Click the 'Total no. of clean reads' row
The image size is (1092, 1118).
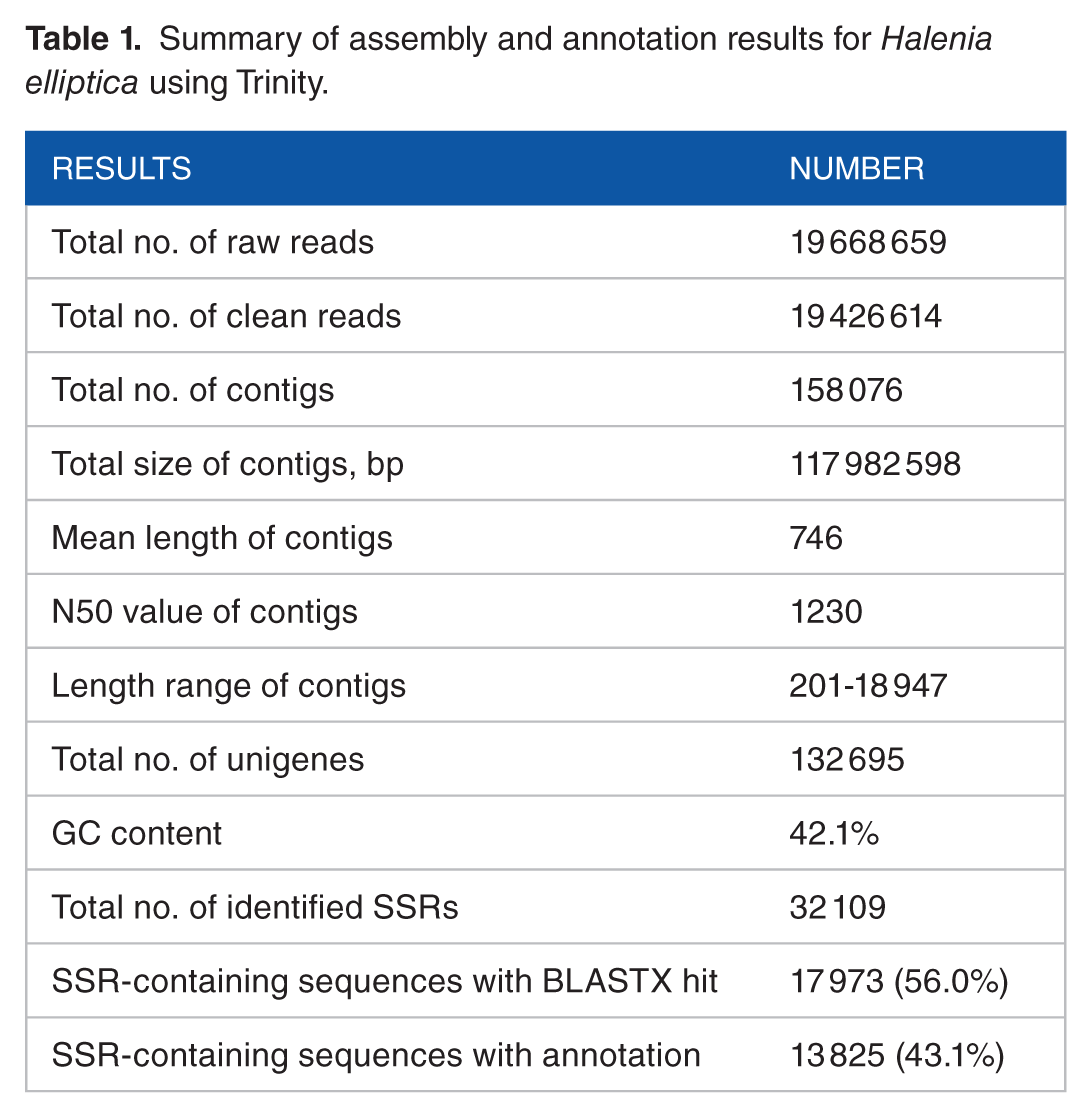[545, 316]
